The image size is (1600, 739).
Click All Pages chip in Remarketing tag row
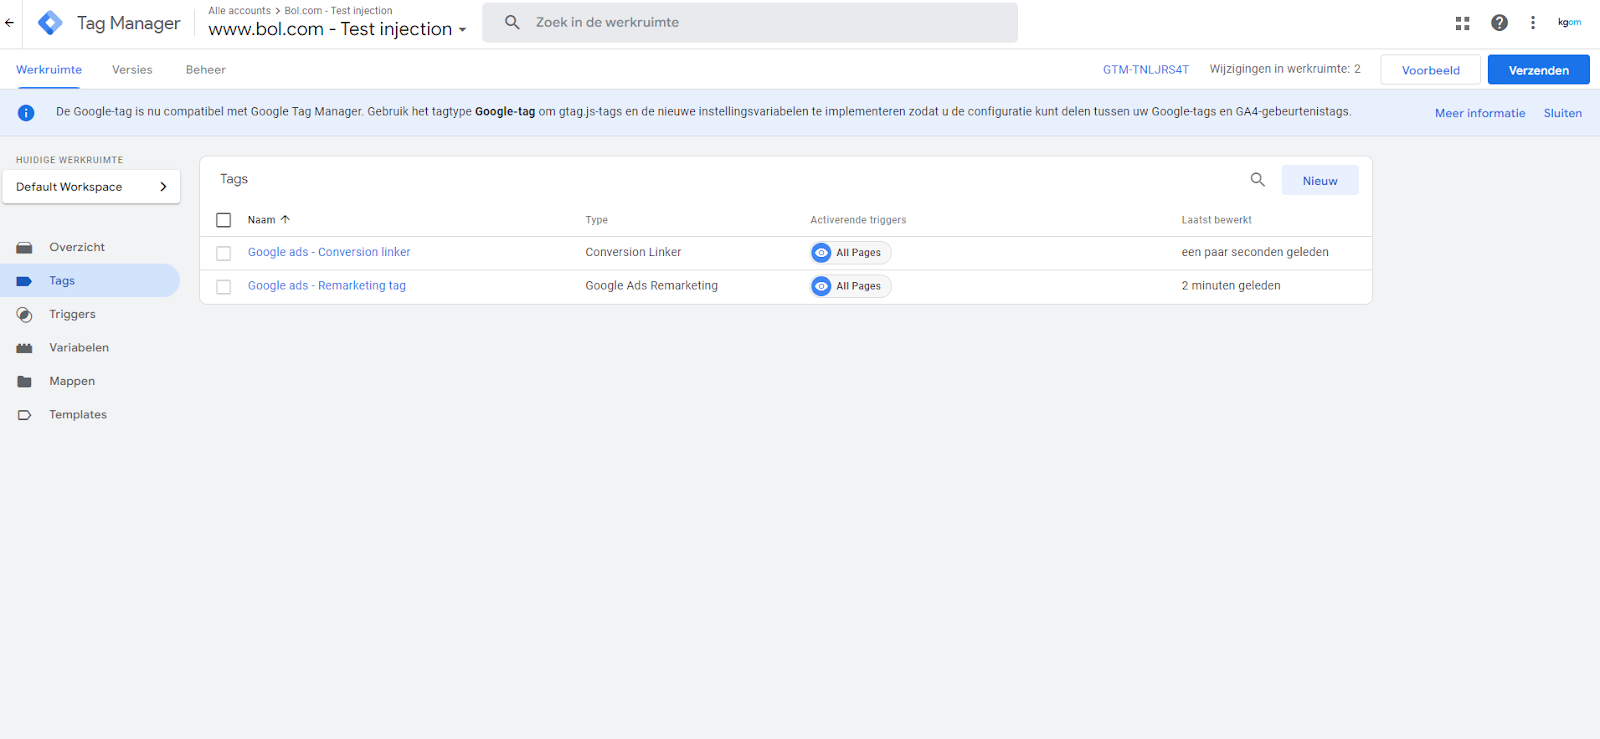tap(851, 286)
